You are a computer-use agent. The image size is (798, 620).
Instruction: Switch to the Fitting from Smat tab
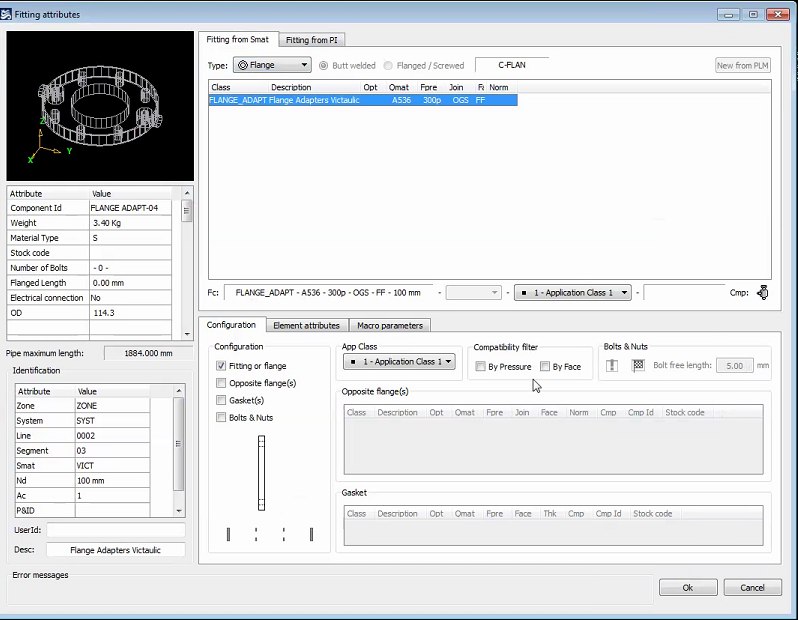[x=238, y=39]
